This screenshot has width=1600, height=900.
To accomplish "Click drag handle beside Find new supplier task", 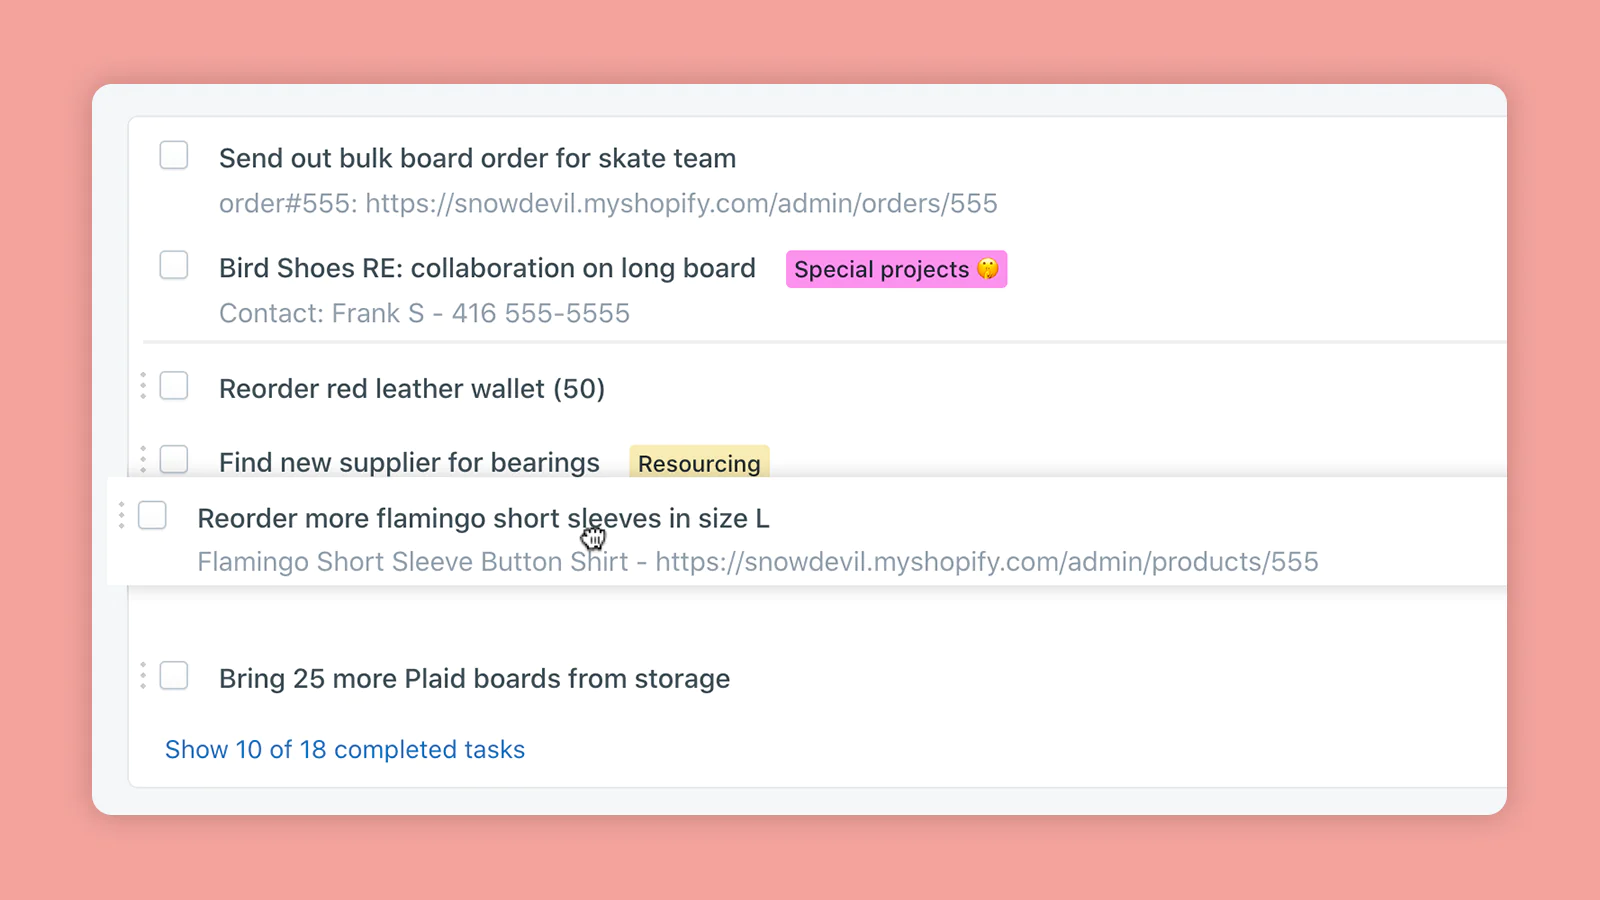I will click(143, 459).
